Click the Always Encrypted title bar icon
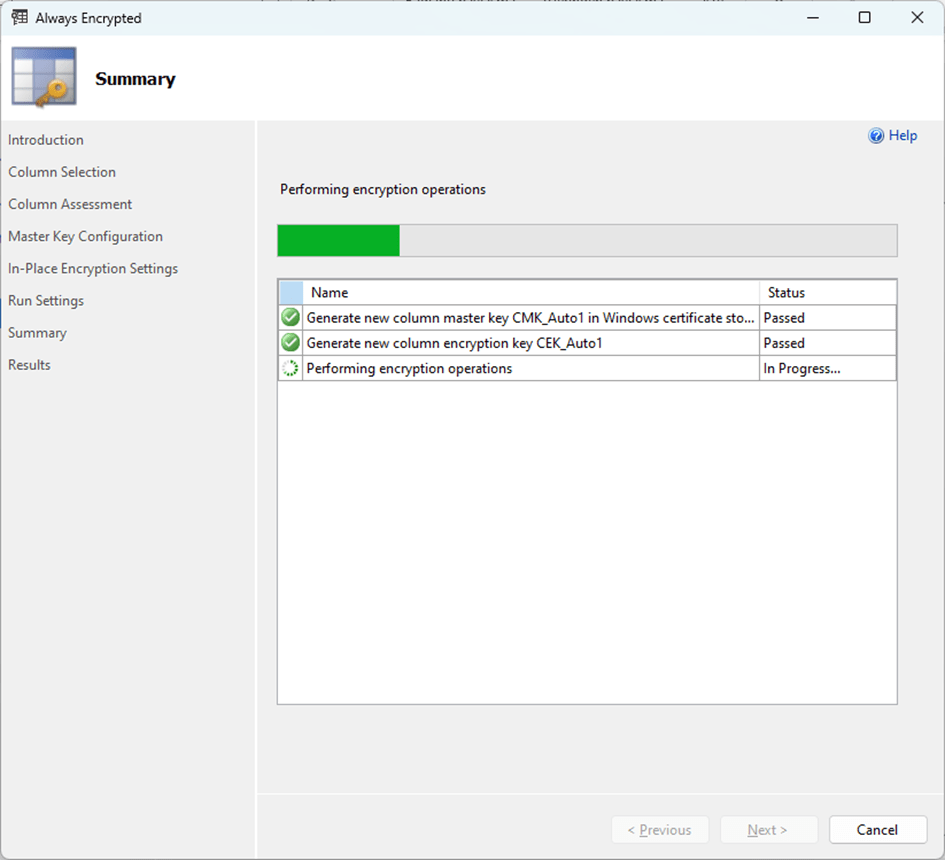Viewport: 945px width, 860px height. pos(19,17)
